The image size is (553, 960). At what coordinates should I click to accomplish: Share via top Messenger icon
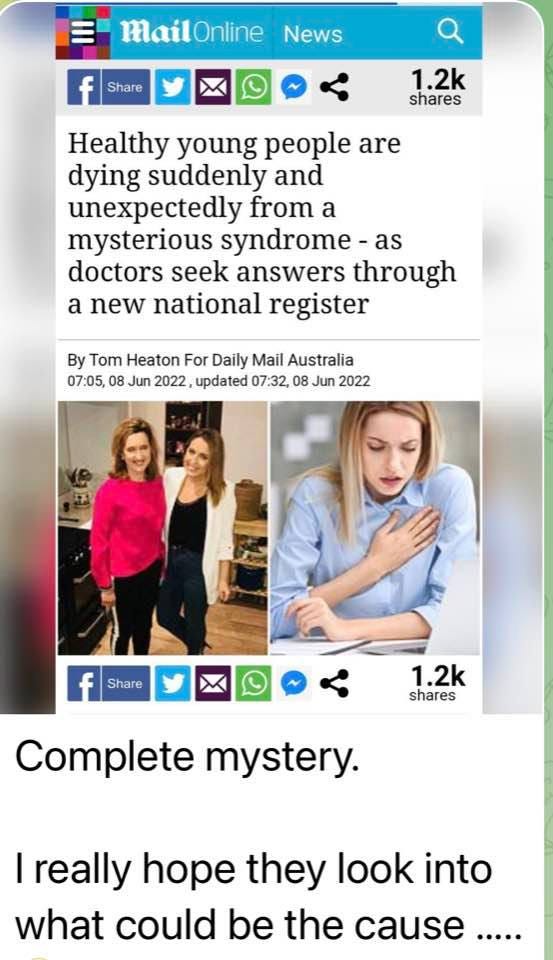tap(294, 87)
